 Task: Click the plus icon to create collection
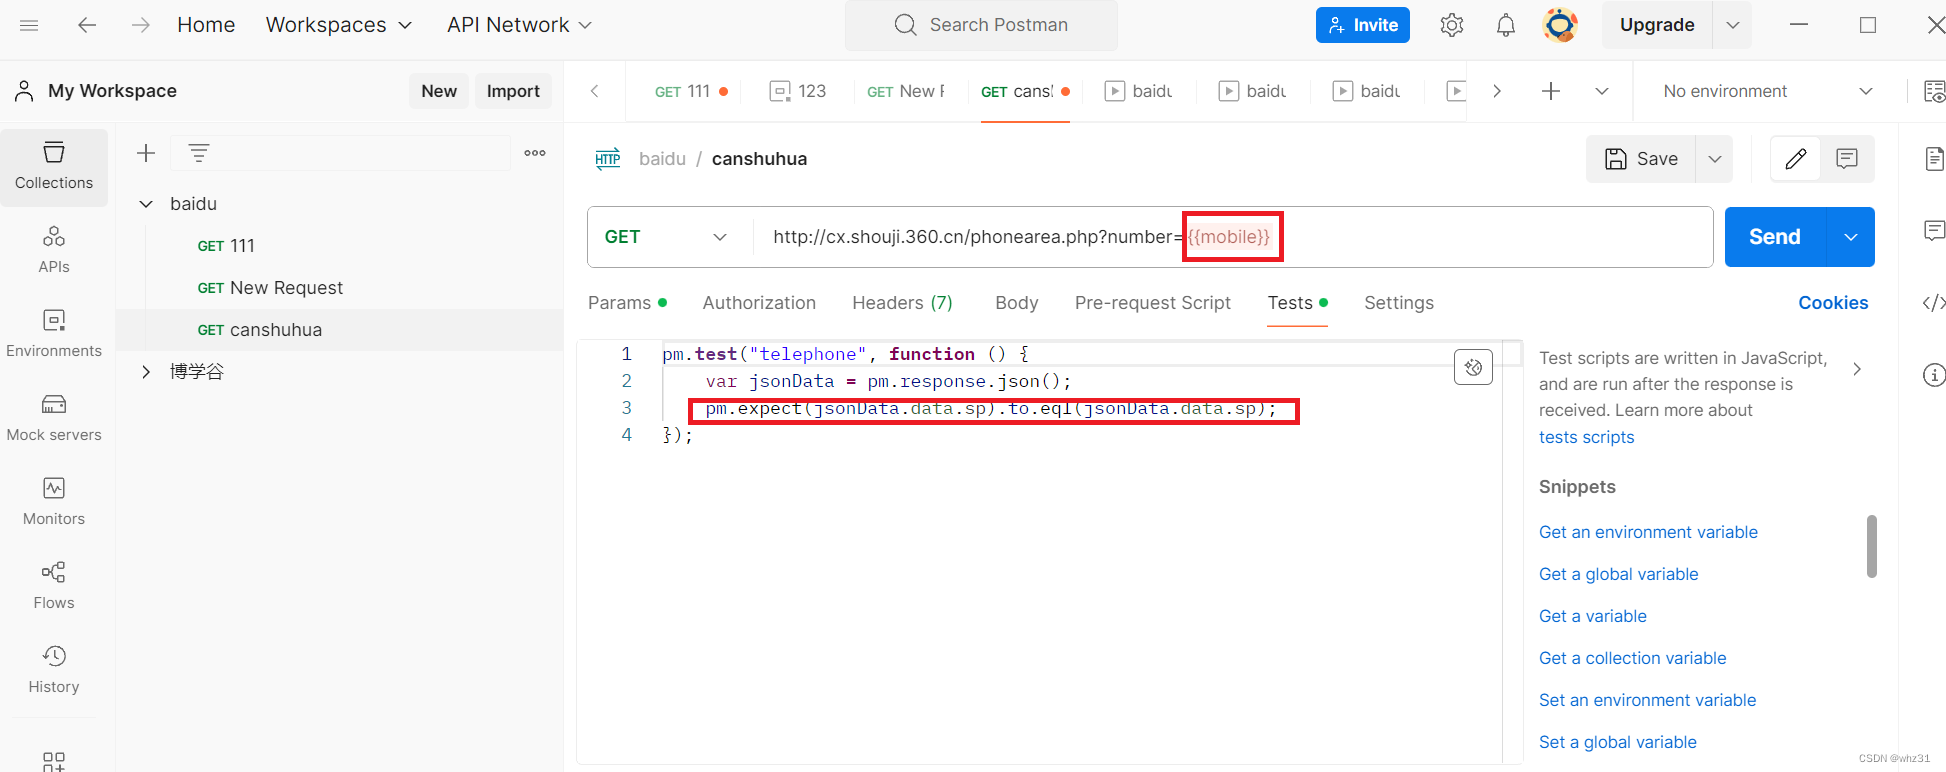coord(146,153)
